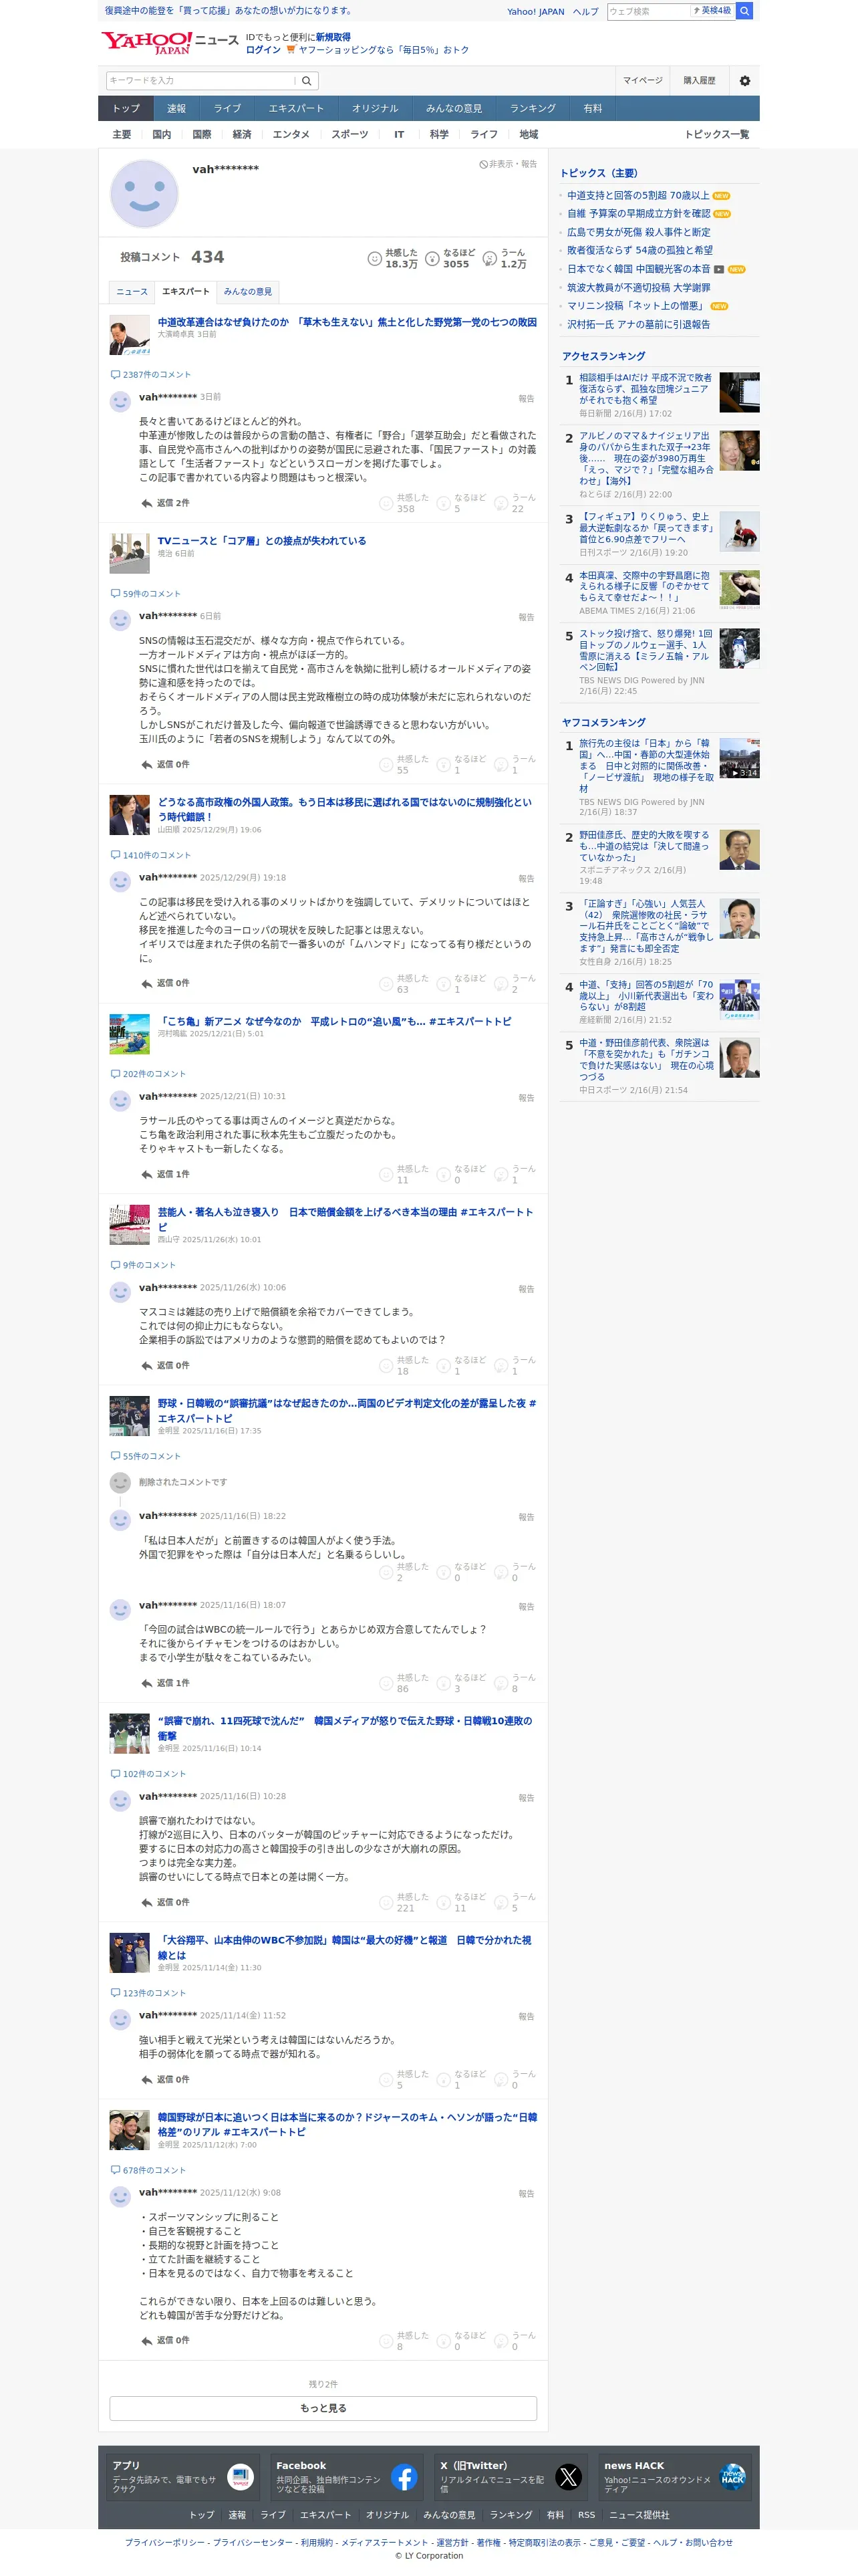
Task: Click 報告 on the 2025/12/29 19:18 comment
Action: point(526,879)
